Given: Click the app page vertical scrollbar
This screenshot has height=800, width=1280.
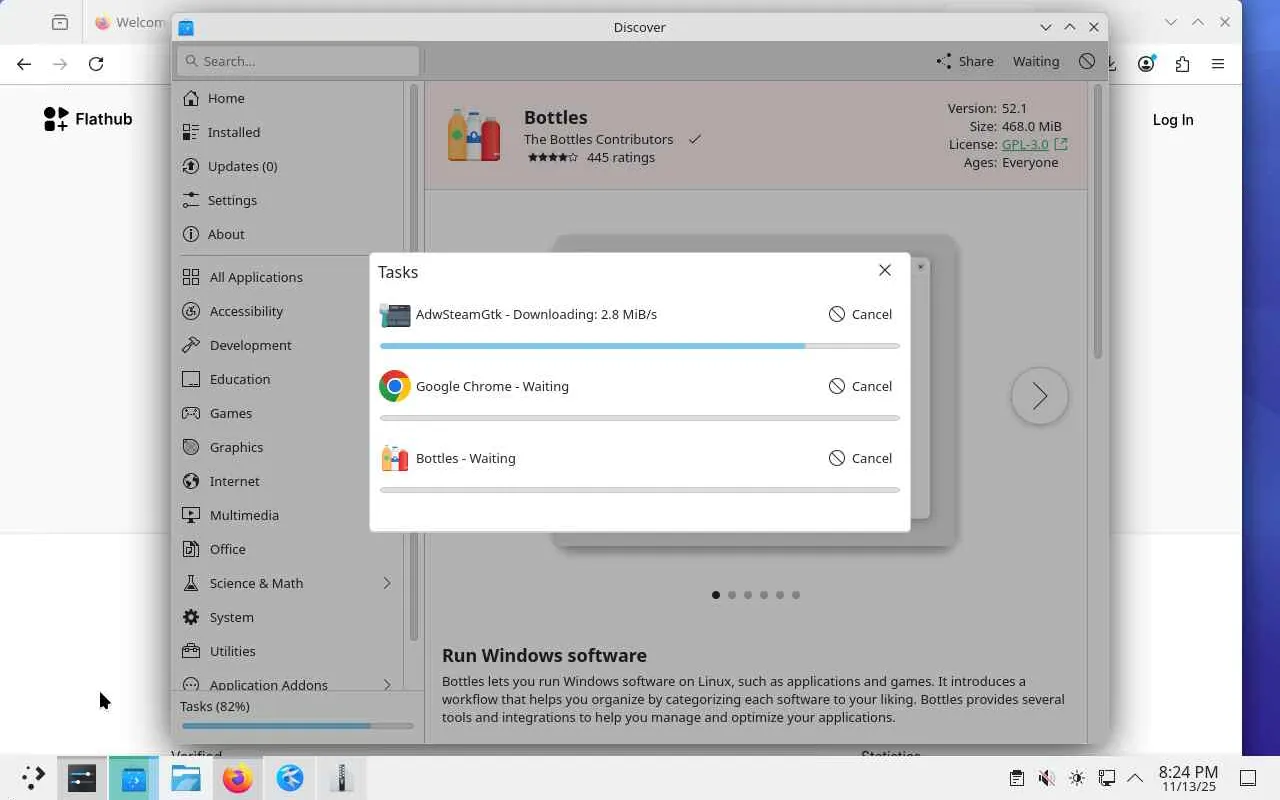Looking at the screenshot, I should click(1097, 222).
